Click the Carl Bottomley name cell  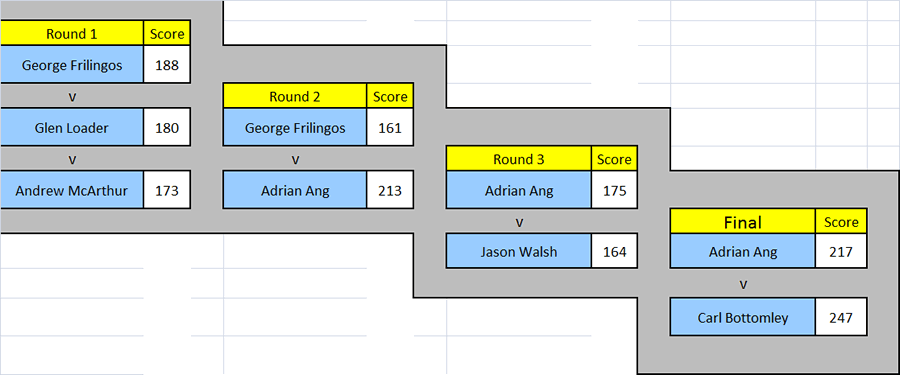coord(742,317)
